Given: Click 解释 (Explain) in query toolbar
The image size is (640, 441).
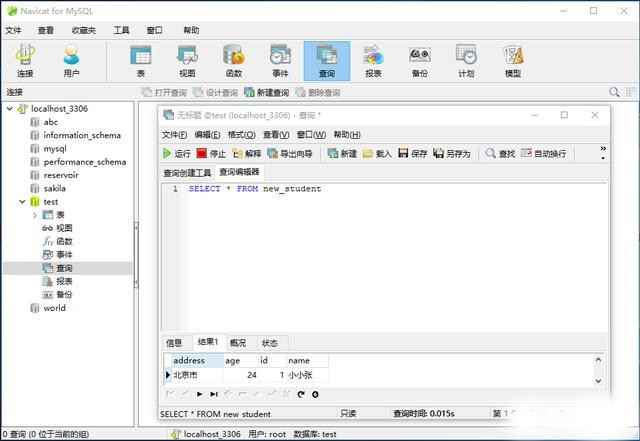Looking at the screenshot, I should click(x=247, y=154).
